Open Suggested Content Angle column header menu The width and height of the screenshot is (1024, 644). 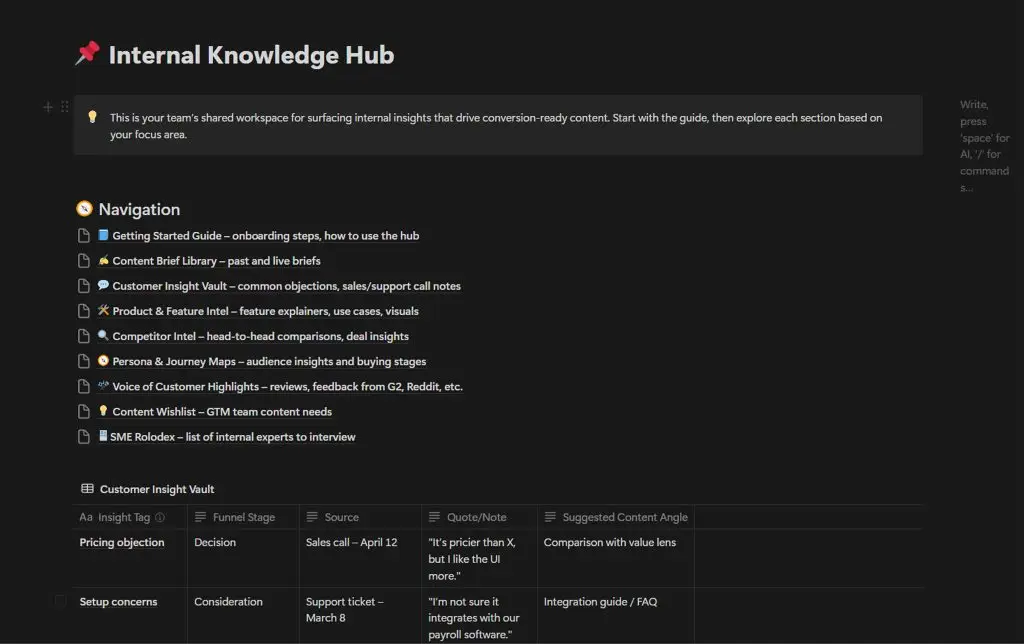coord(616,517)
